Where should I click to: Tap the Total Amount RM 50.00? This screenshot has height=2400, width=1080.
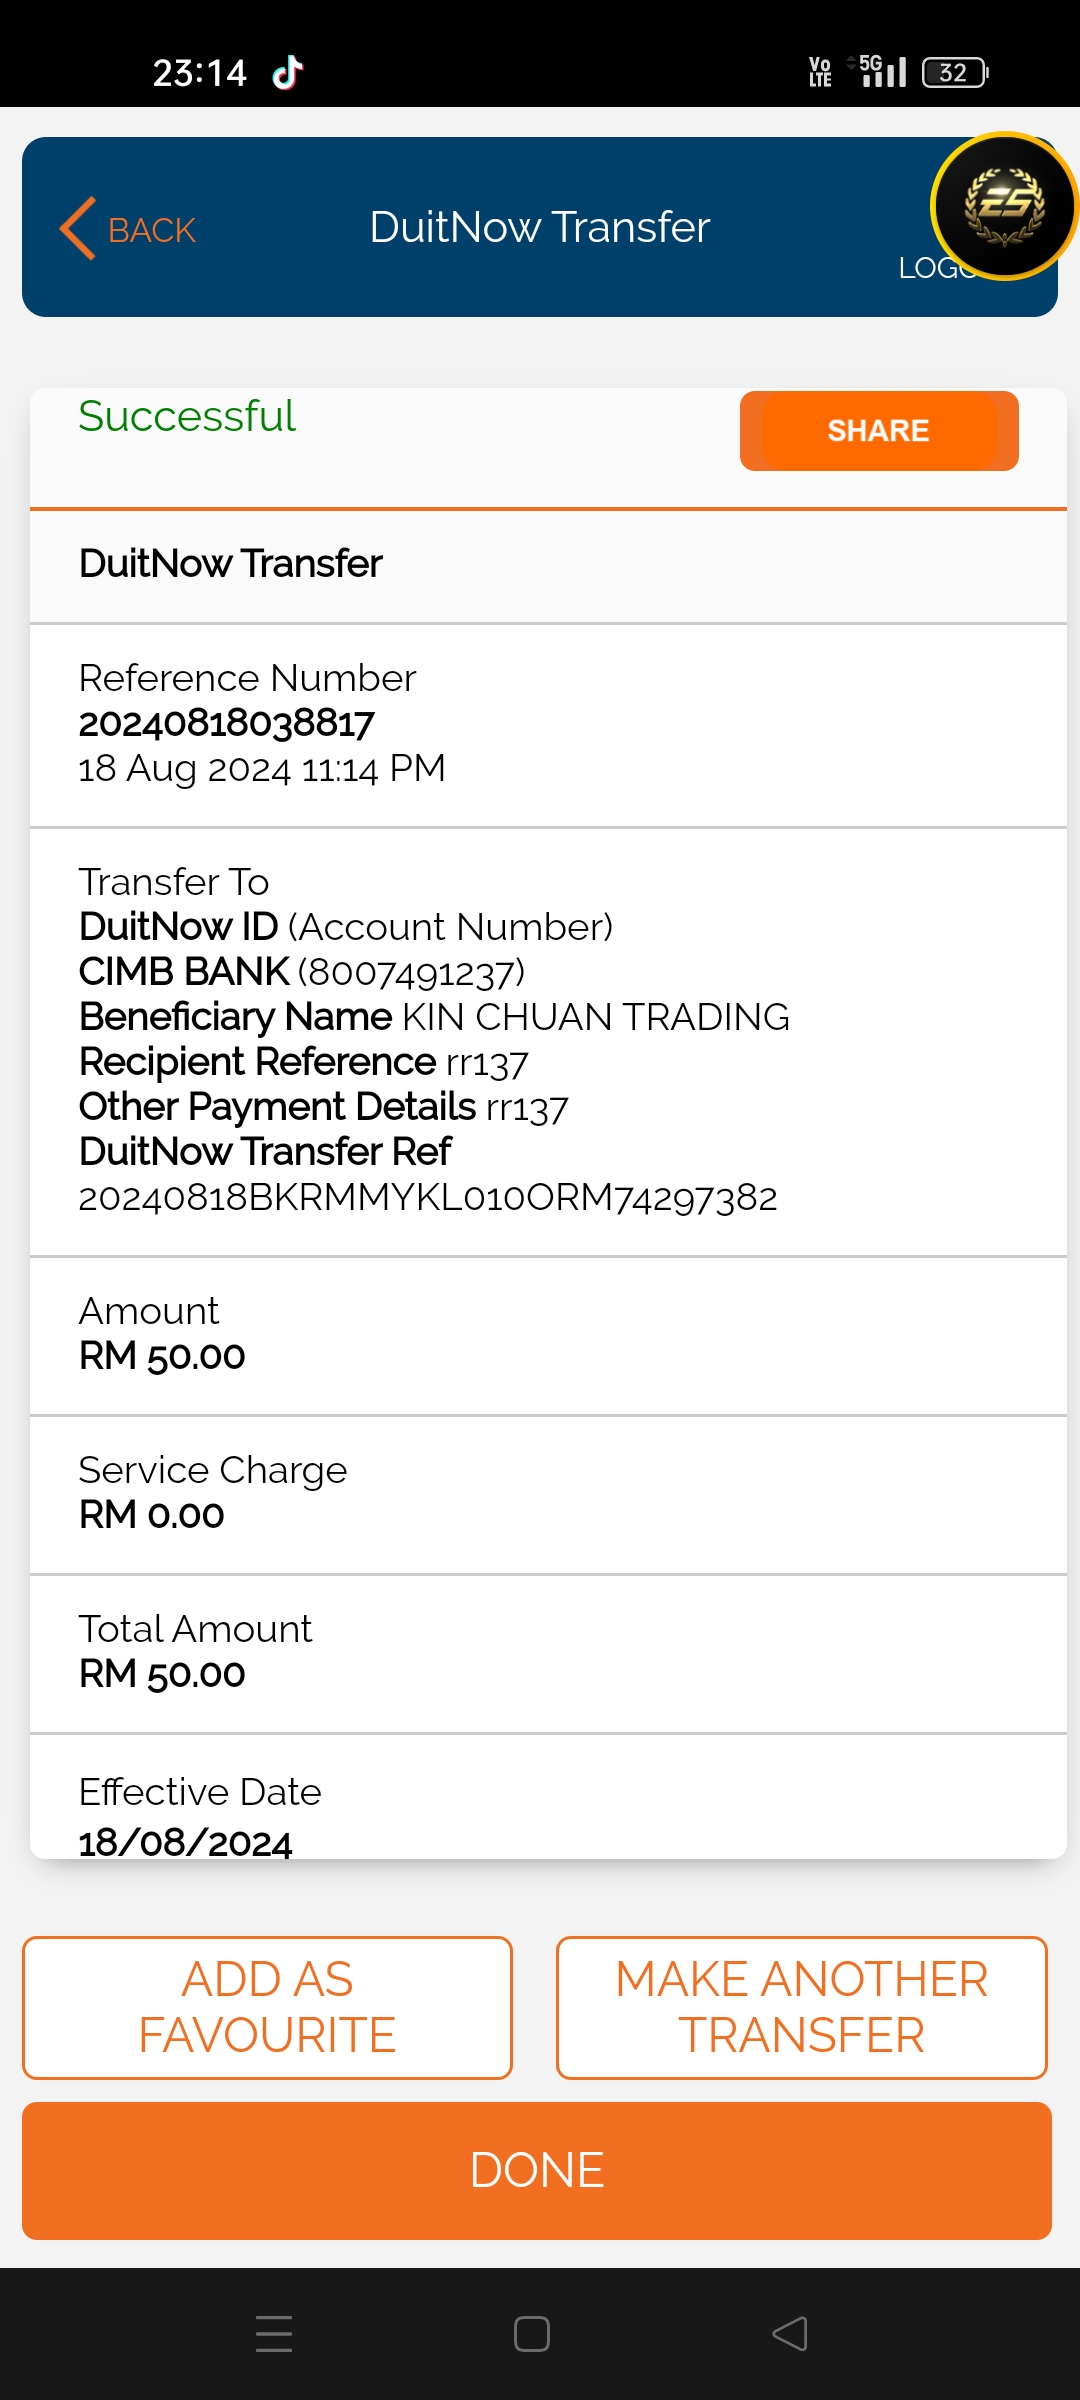tap(162, 1674)
